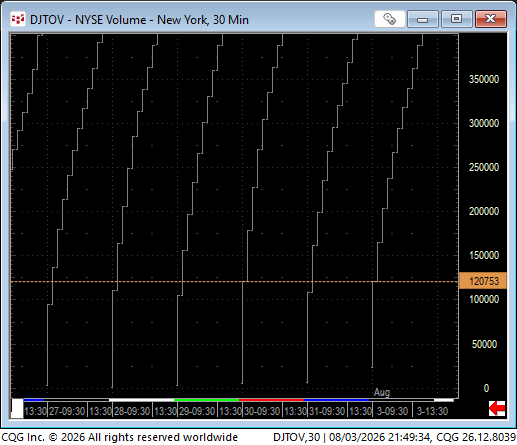Close the DJTOV chart window
The image size is (517, 445).
point(491,19)
